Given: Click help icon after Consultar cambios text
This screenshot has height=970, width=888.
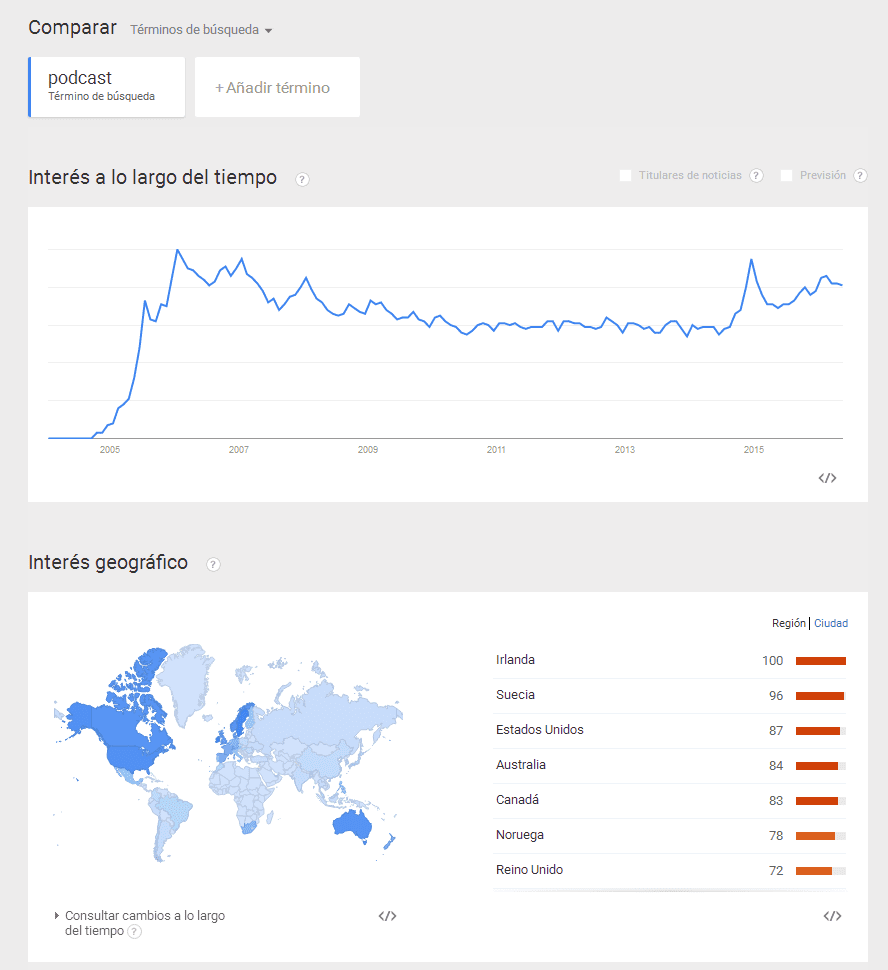Looking at the screenshot, I should pyautogui.click(x=134, y=932).
